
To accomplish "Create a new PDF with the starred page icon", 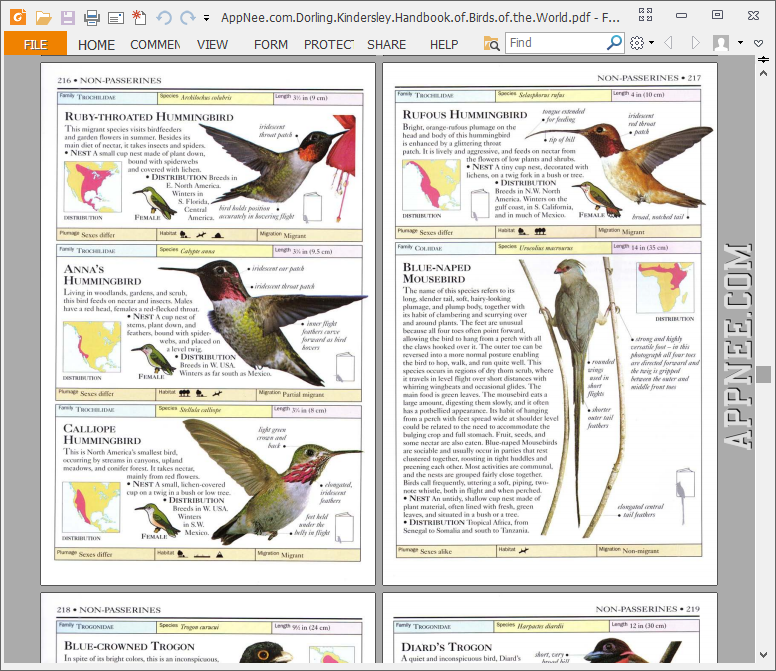I will pos(139,17).
